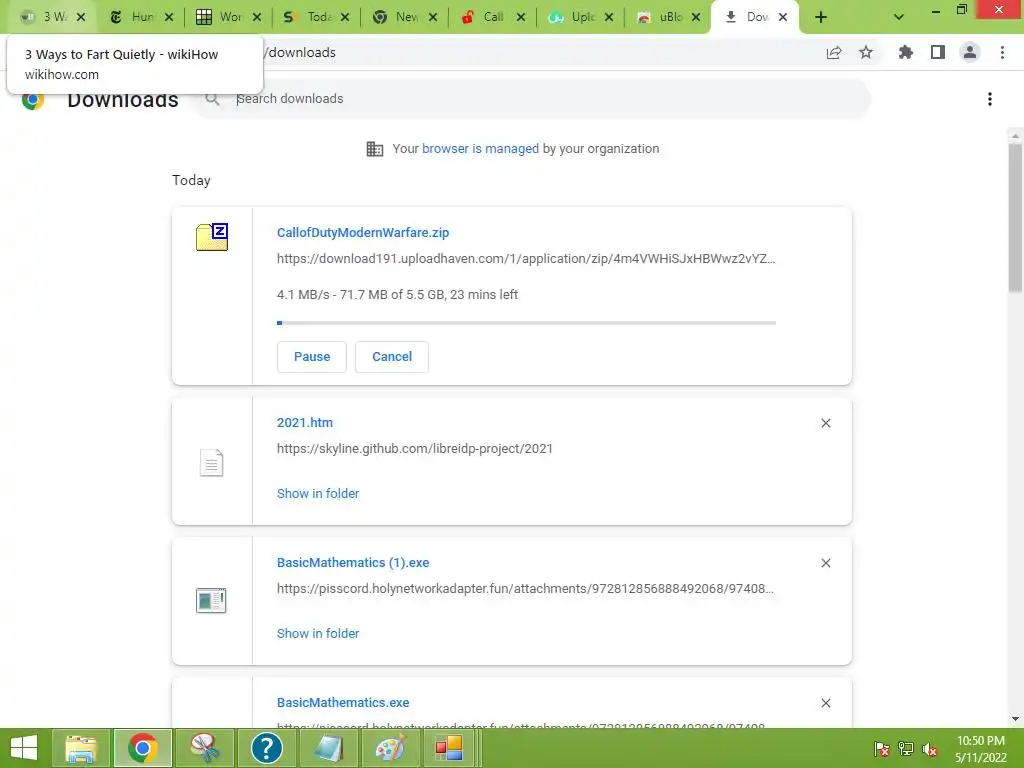Remove 2021.htm from the list

[825, 423]
